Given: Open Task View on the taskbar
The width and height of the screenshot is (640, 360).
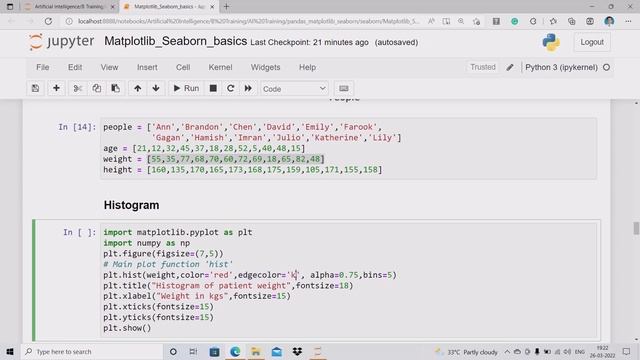Looking at the screenshot, I should [x=193, y=351].
